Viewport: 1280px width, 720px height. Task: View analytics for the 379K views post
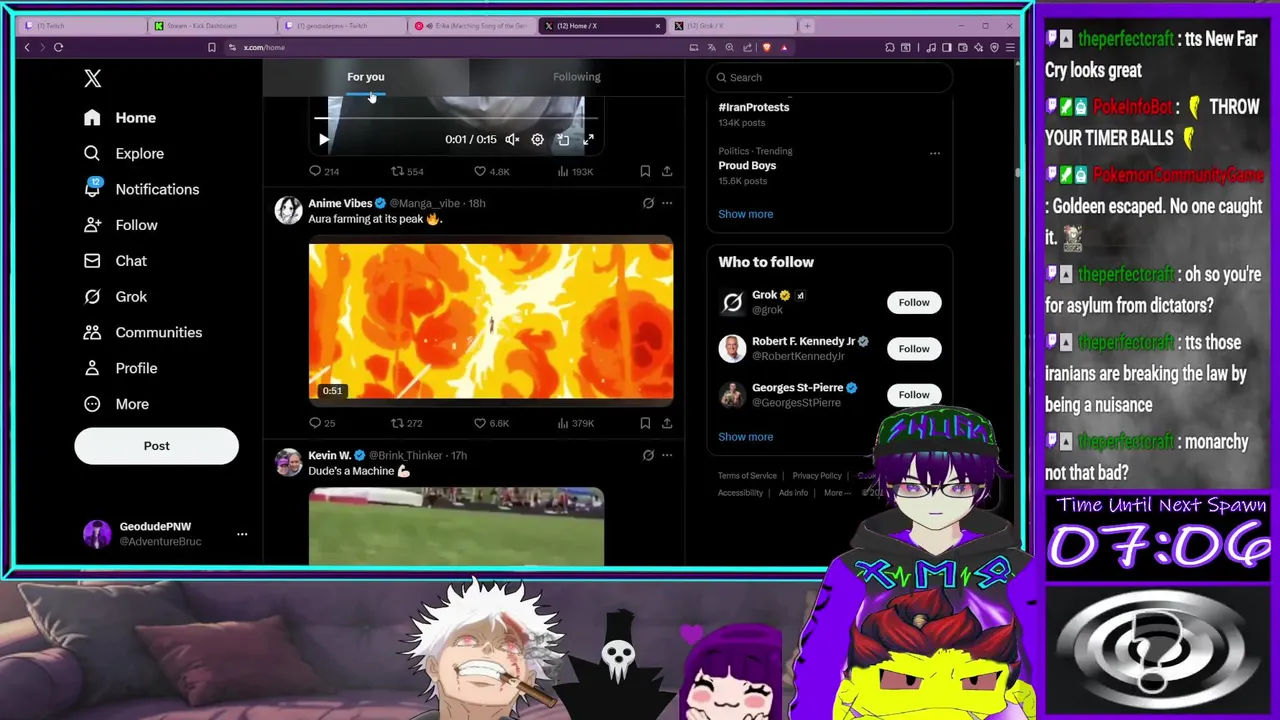575,423
